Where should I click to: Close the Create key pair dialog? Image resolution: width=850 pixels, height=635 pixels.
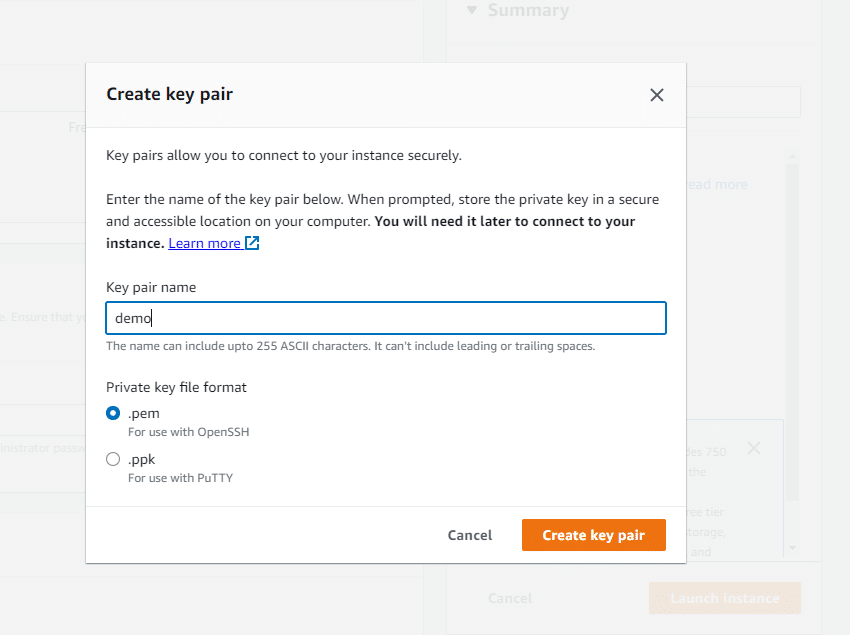pyautogui.click(x=656, y=95)
